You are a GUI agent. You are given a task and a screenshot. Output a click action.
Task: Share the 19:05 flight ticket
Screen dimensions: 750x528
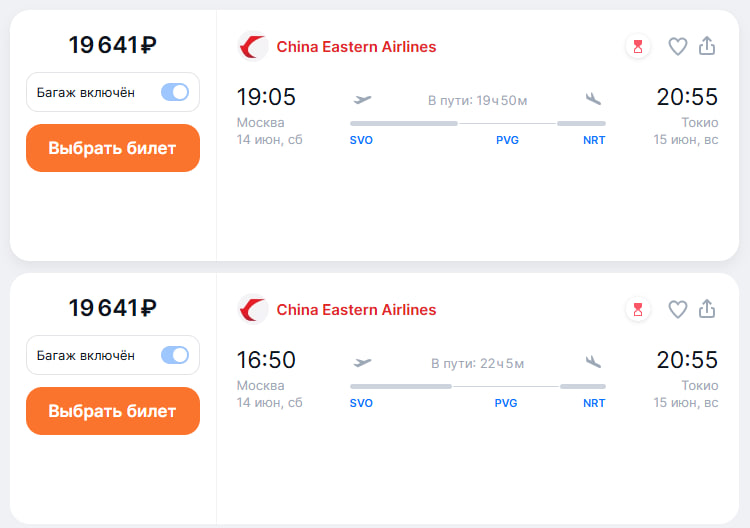coord(707,46)
